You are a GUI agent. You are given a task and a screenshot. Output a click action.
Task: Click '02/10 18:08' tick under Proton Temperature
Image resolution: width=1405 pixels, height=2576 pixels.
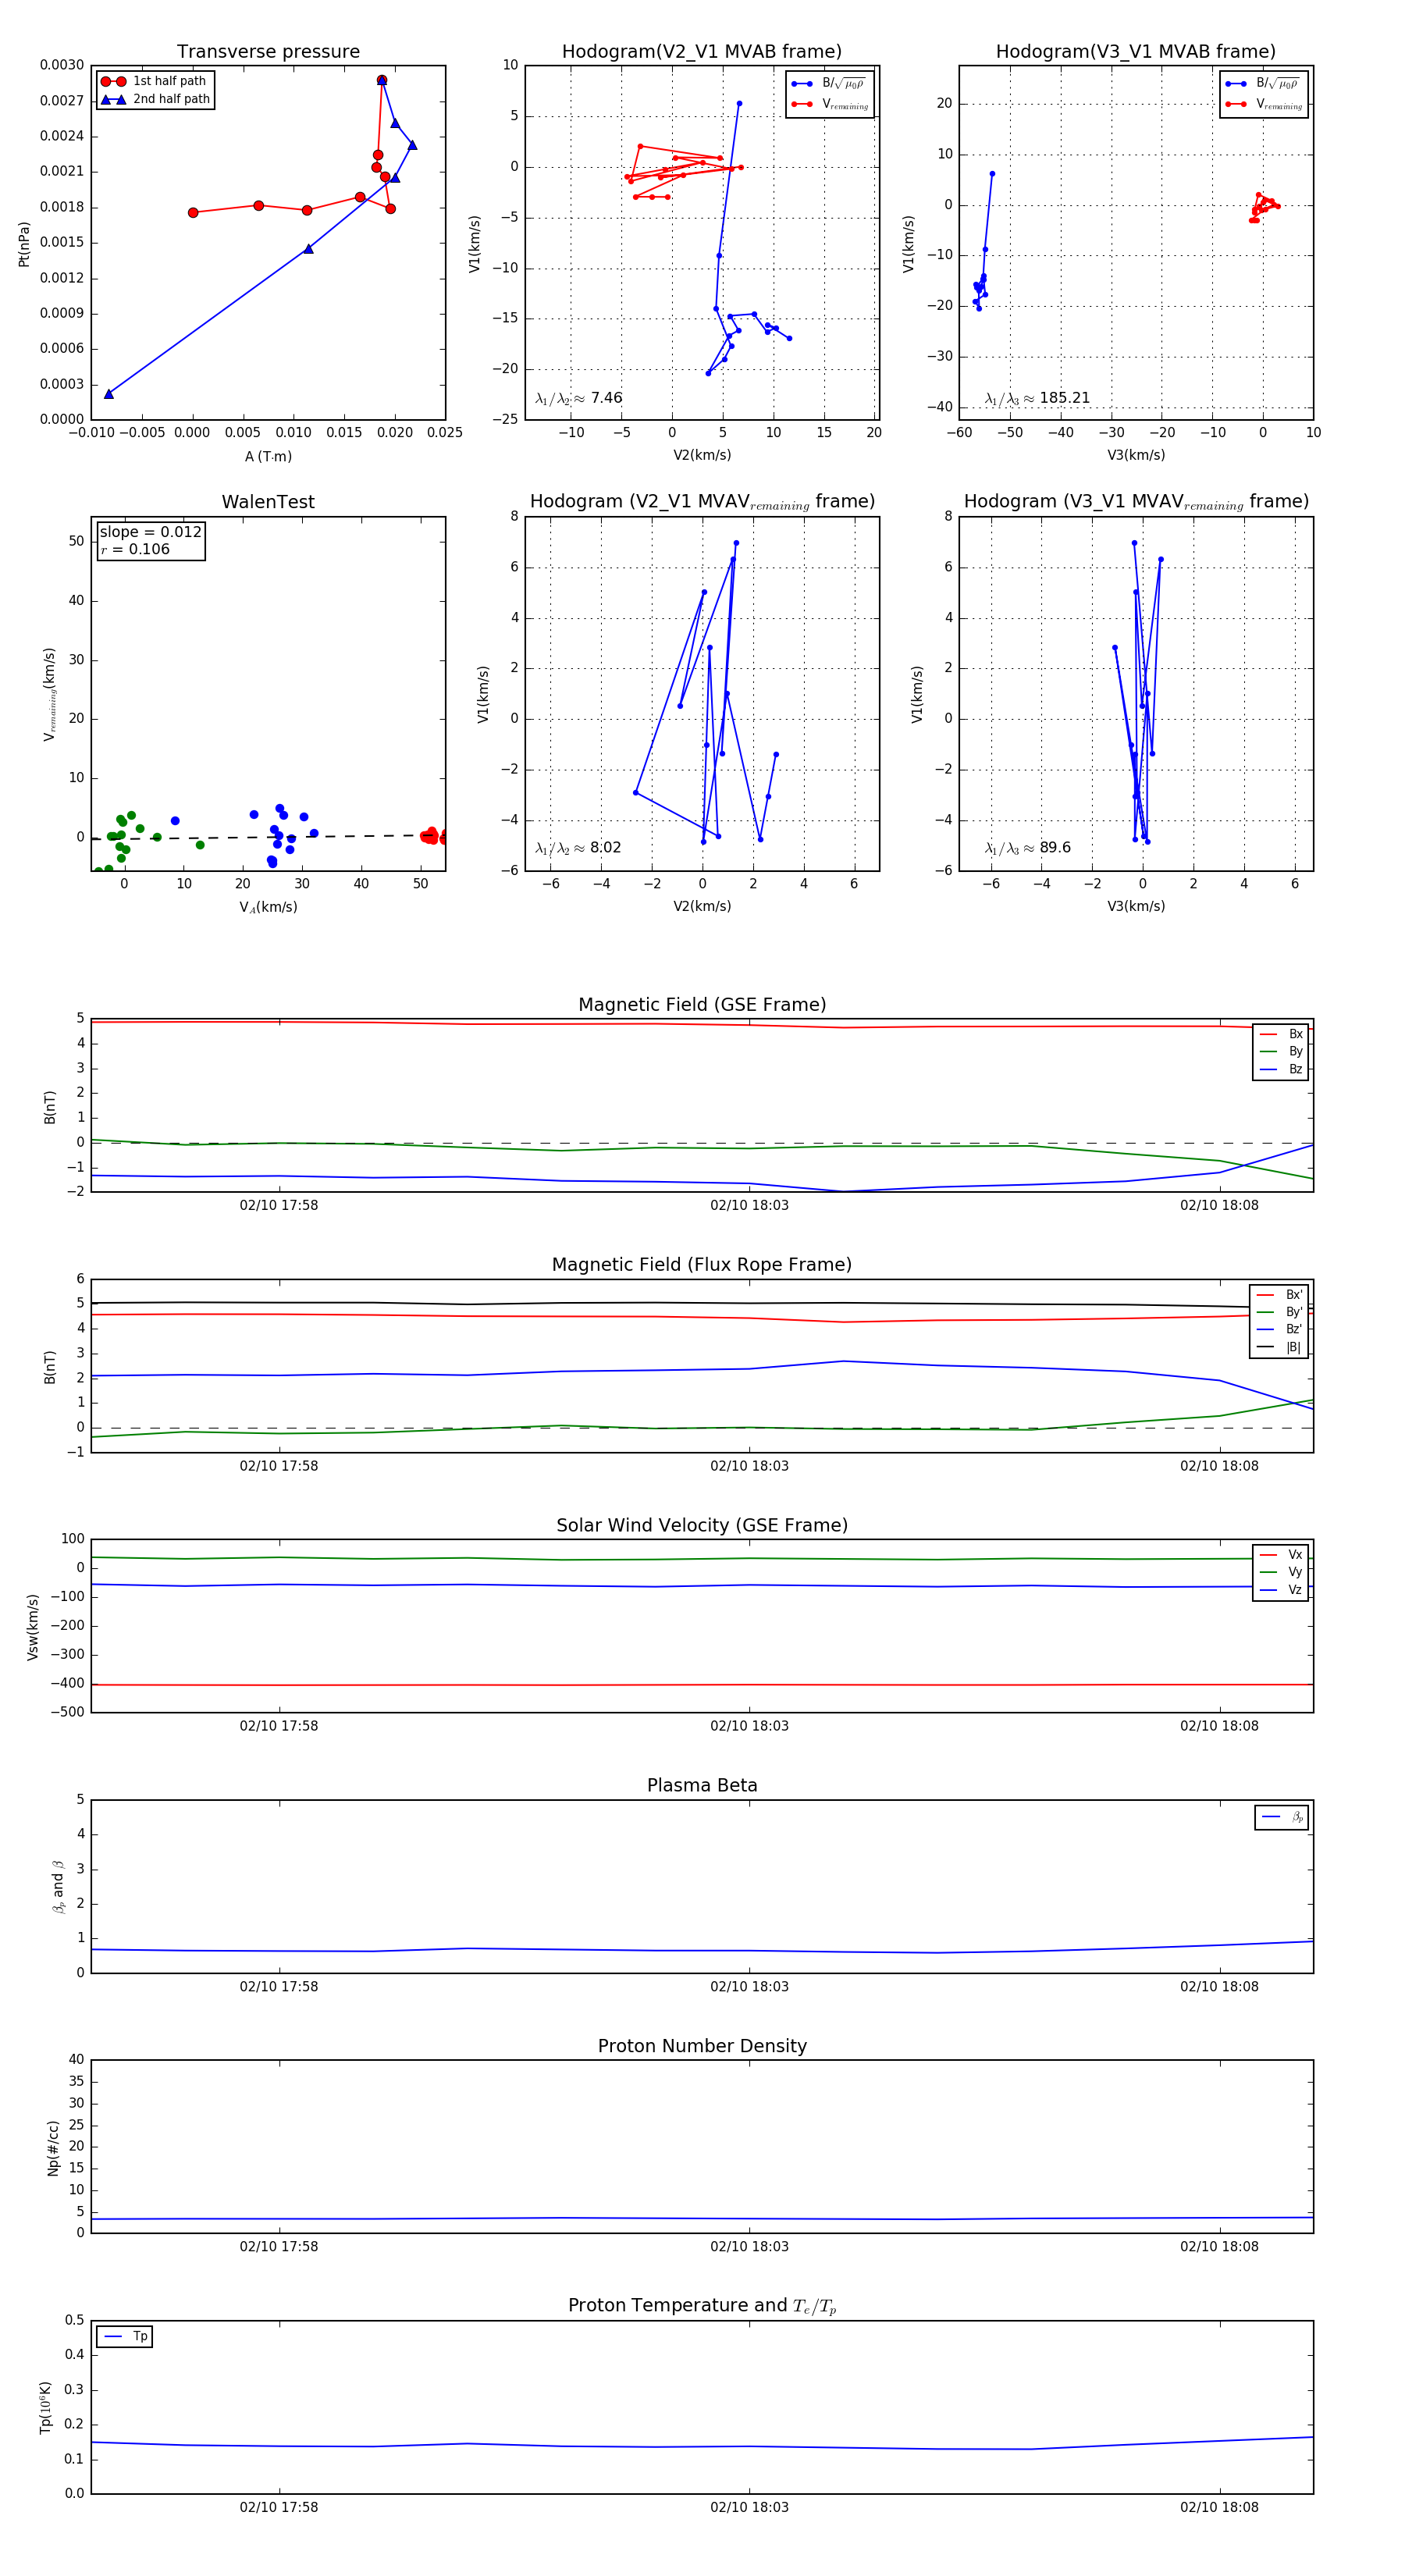[x=1219, y=2507]
